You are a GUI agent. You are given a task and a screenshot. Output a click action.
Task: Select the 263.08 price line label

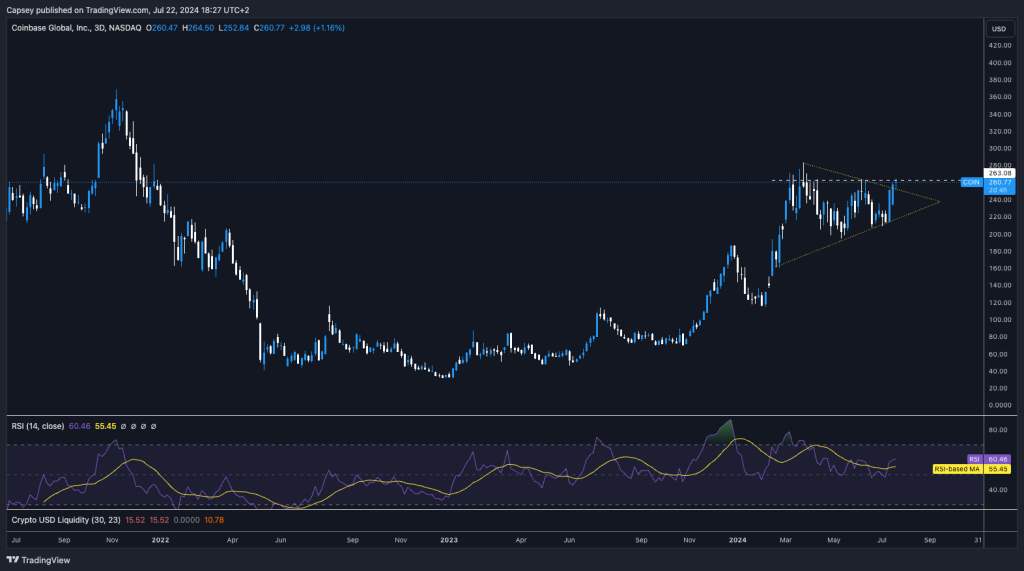pyautogui.click(x=1000, y=173)
